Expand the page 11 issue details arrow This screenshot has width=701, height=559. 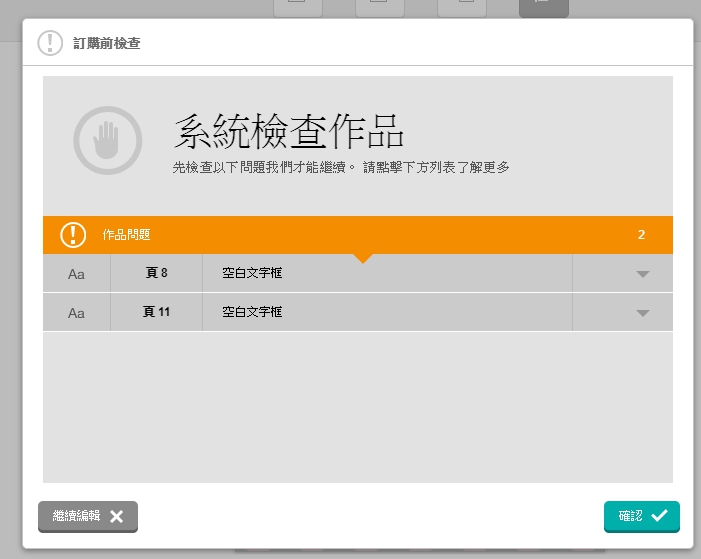click(643, 313)
